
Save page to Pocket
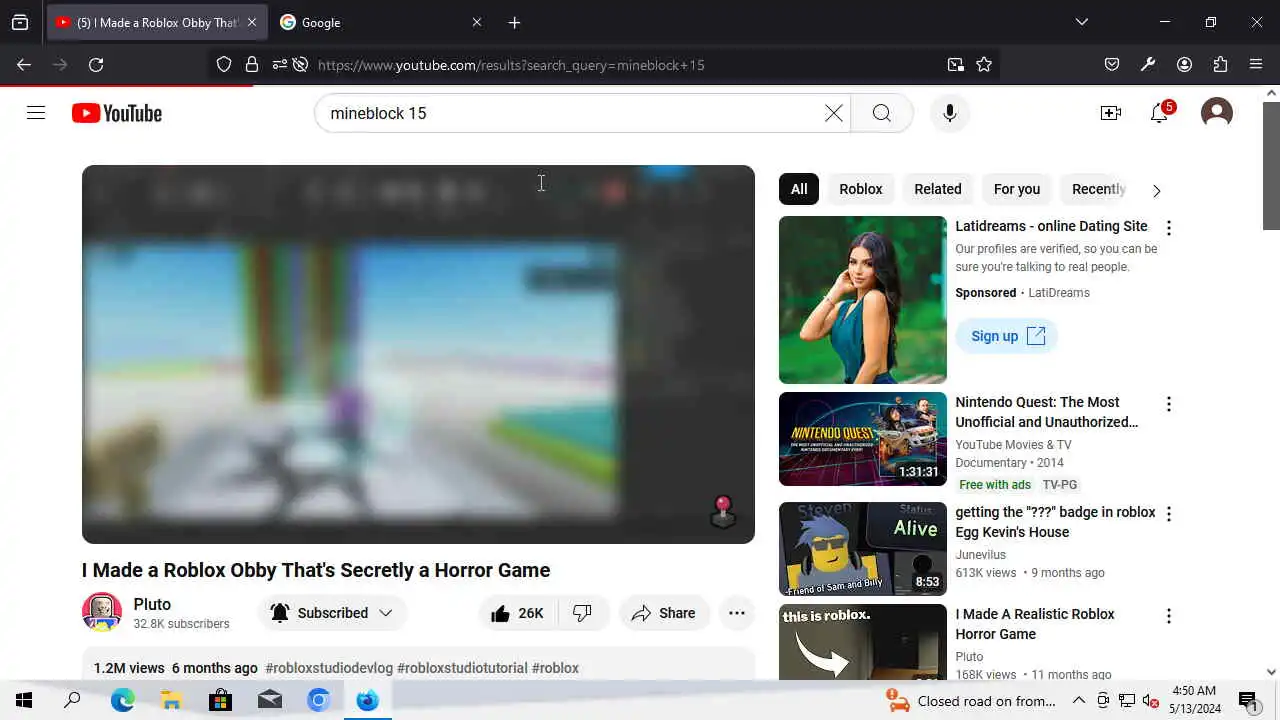pyautogui.click(x=1112, y=64)
